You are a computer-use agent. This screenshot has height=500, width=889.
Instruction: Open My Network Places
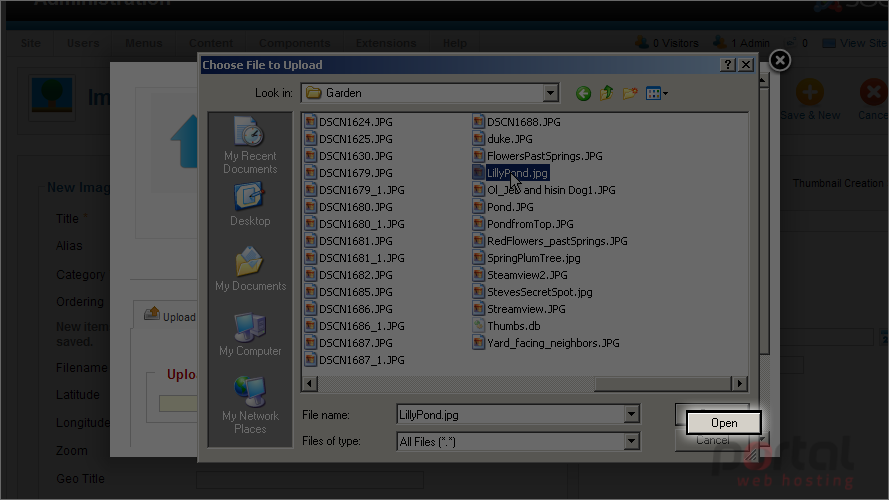click(x=250, y=405)
